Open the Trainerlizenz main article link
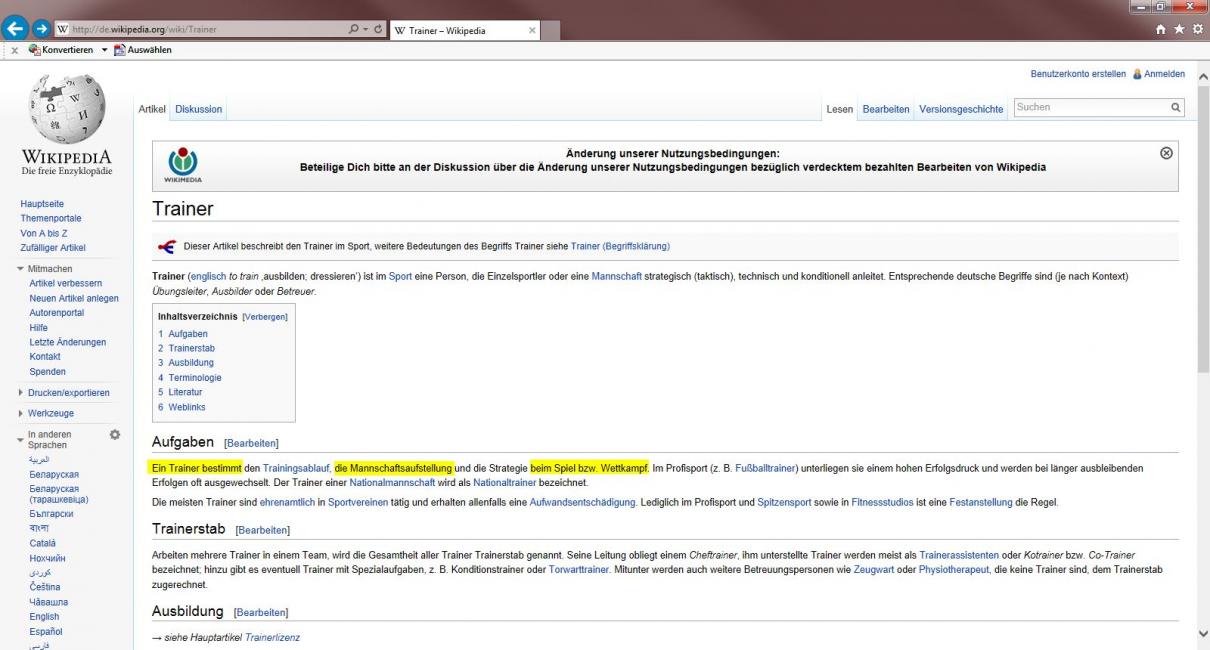This screenshot has height=650, width=1210. coord(272,637)
